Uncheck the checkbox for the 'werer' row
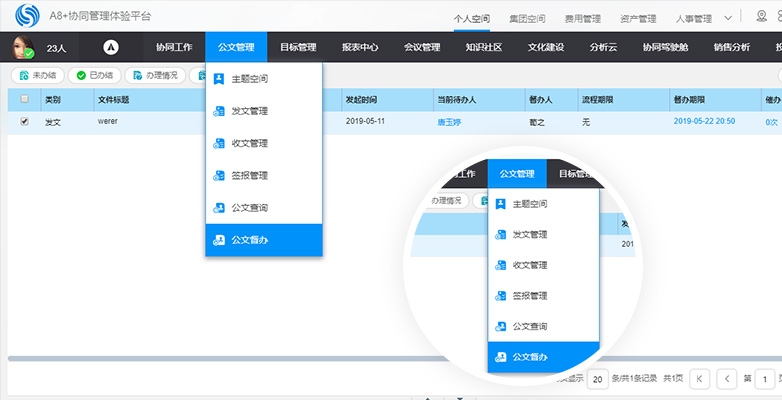 [x=25, y=121]
